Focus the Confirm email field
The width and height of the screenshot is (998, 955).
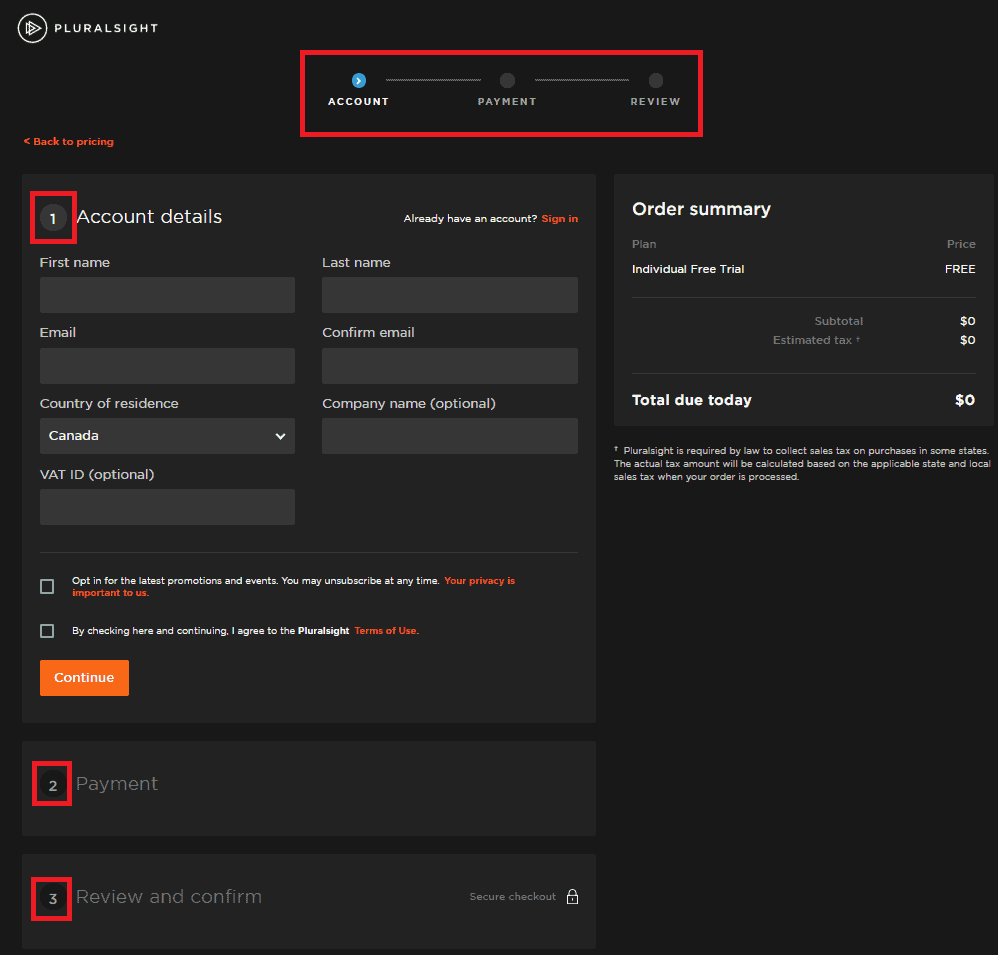(450, 366)
